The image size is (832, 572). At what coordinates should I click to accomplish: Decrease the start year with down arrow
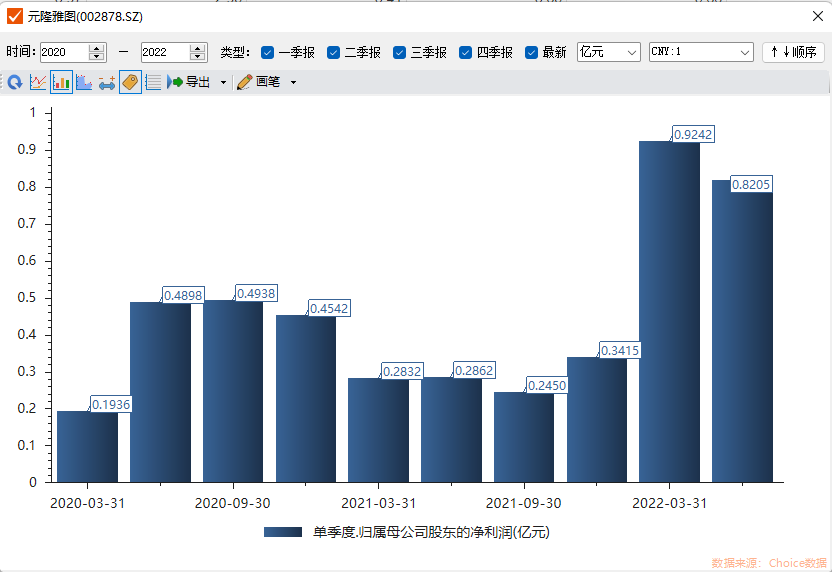[97, 56]
